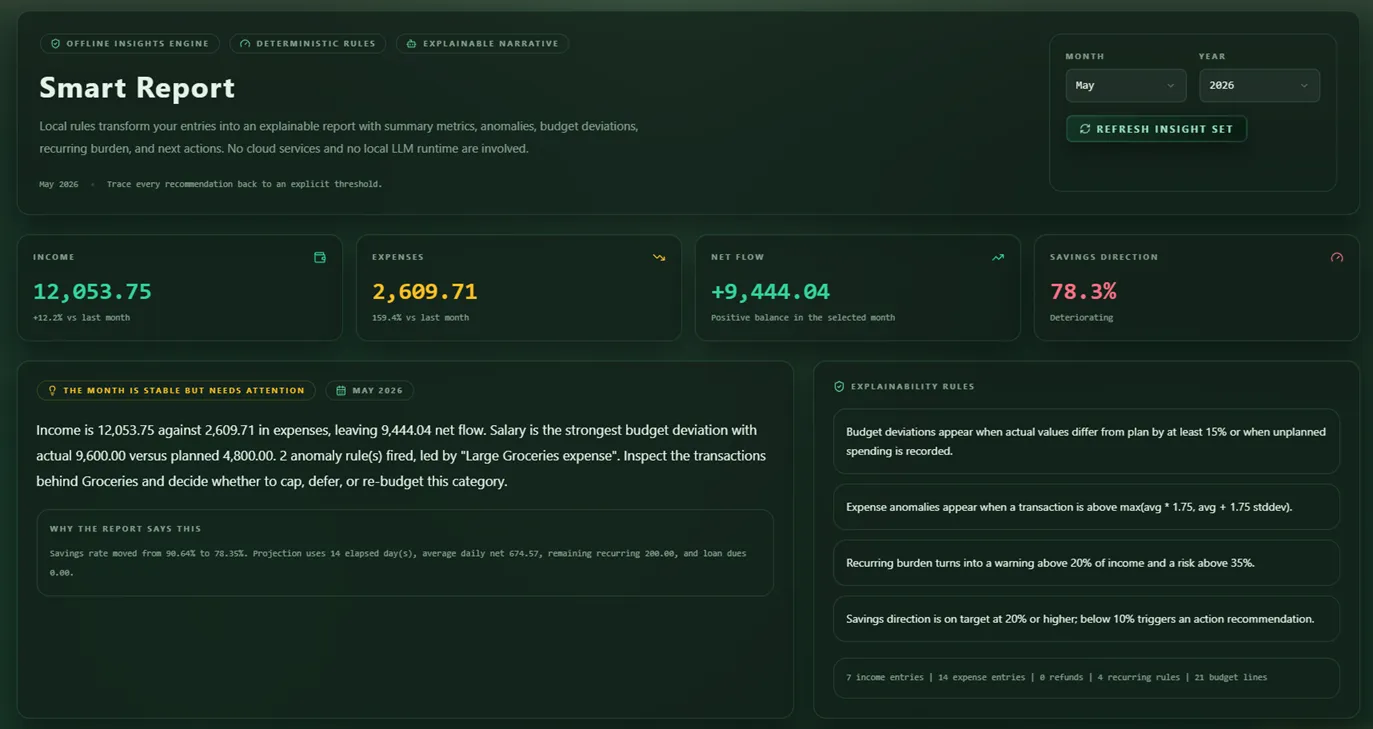Click the Expenses value 2,609.71
Viewport: 1373px width, 729px height.
[424, 292]
